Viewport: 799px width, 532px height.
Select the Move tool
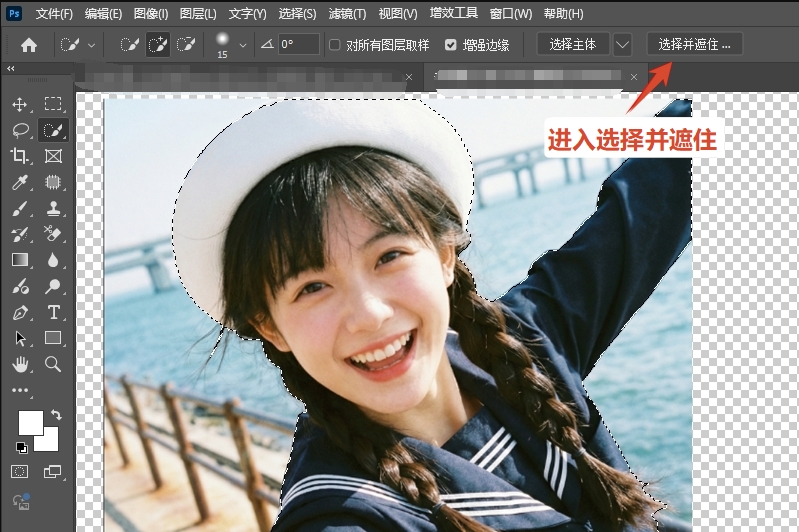pyautogui.click(x=19, y=104)
